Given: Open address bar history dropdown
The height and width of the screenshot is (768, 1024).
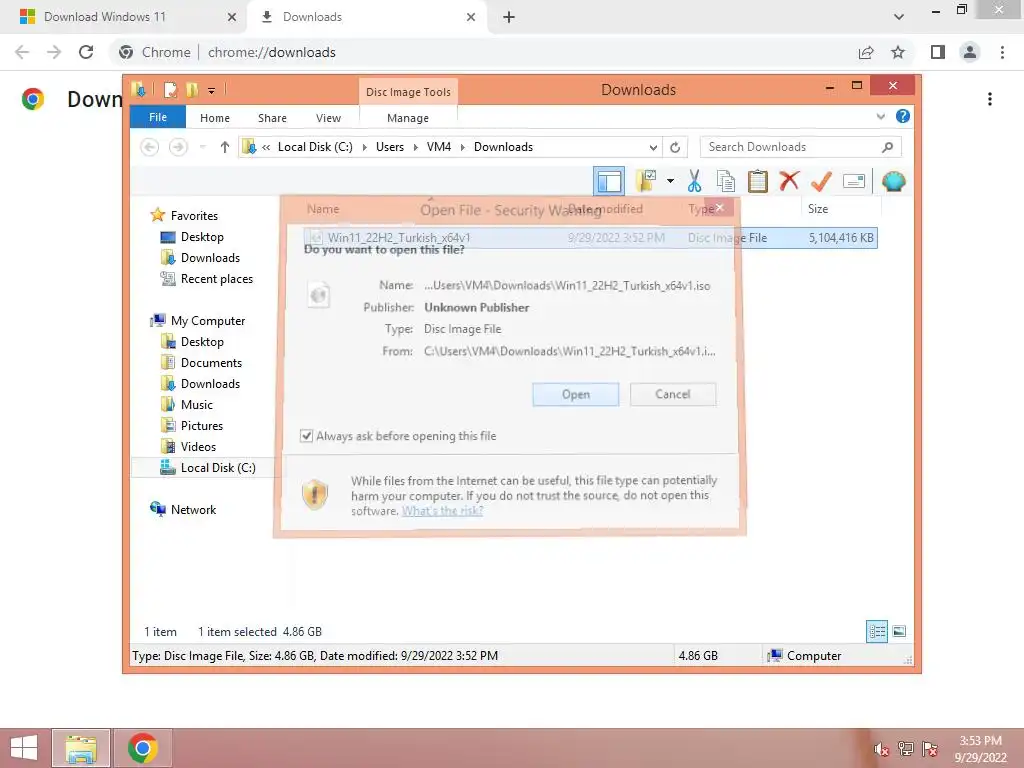Looking at the screenshot, I should tap(653, 147).
